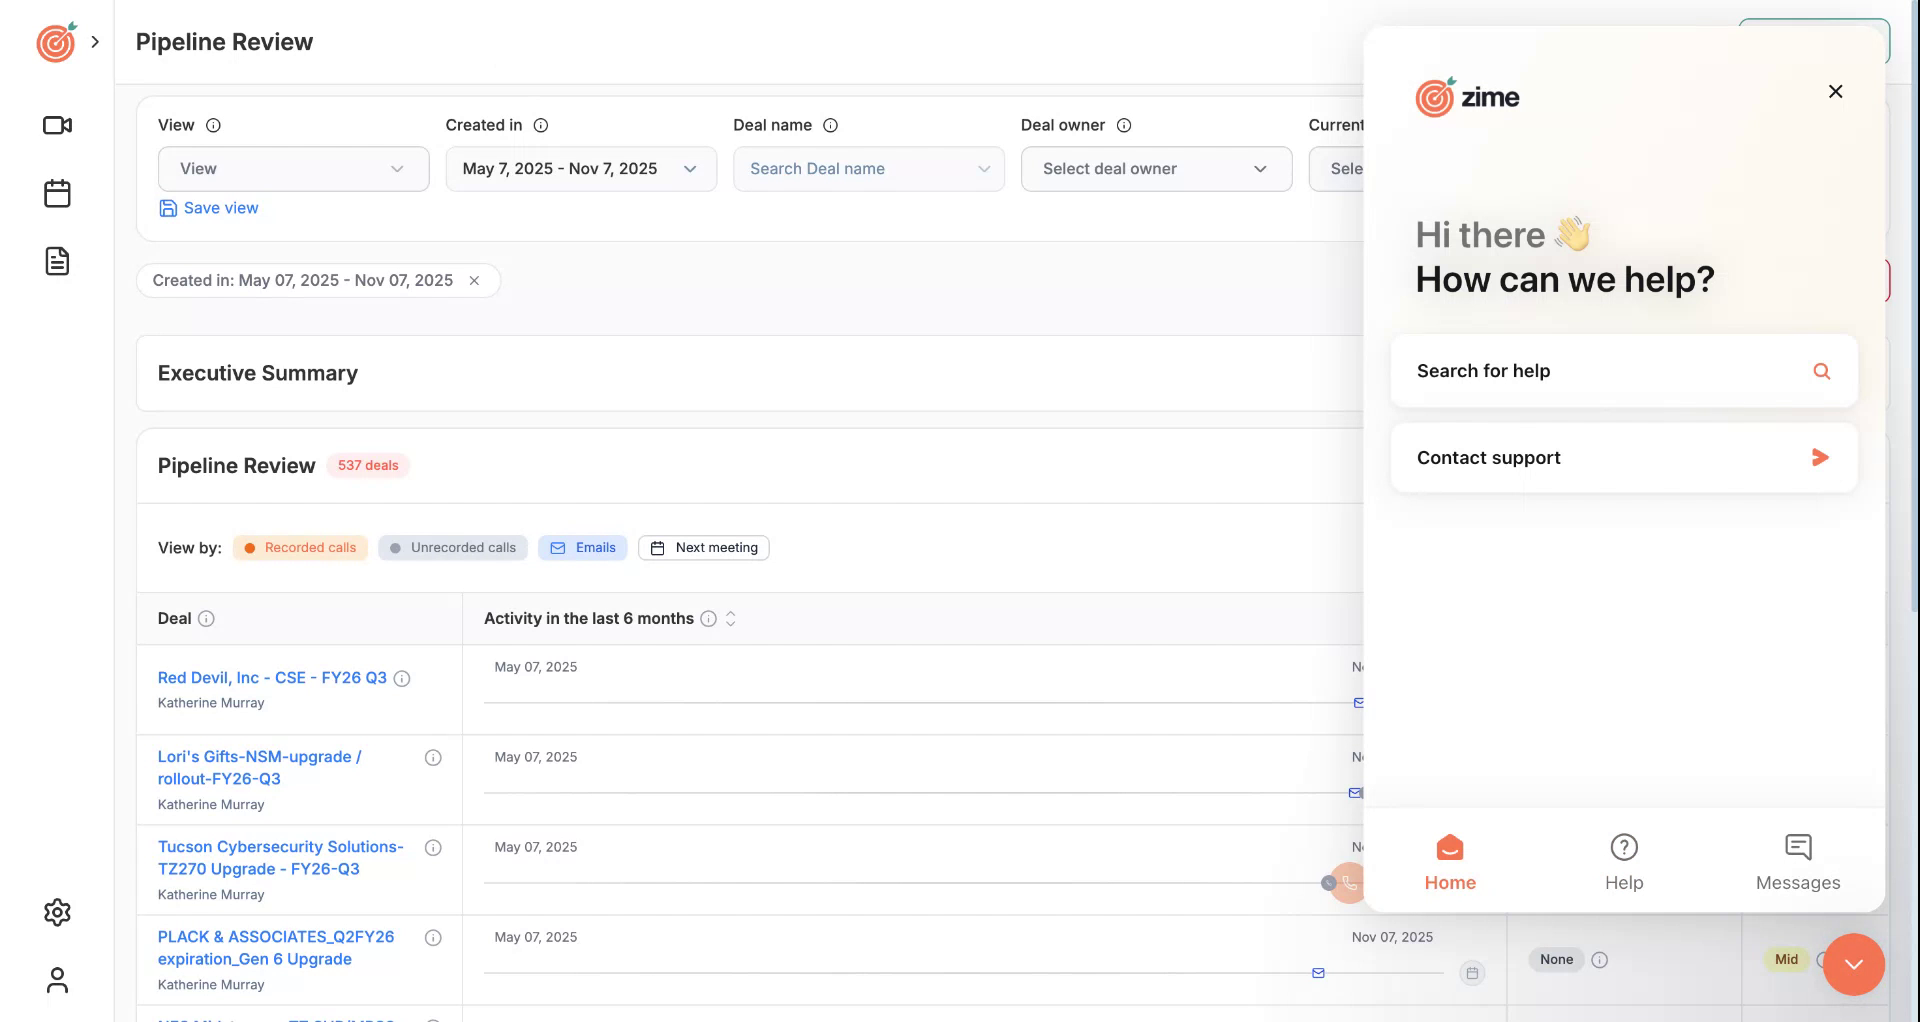
Task: Open the Created in date range picker
Action: click(581, 168)
